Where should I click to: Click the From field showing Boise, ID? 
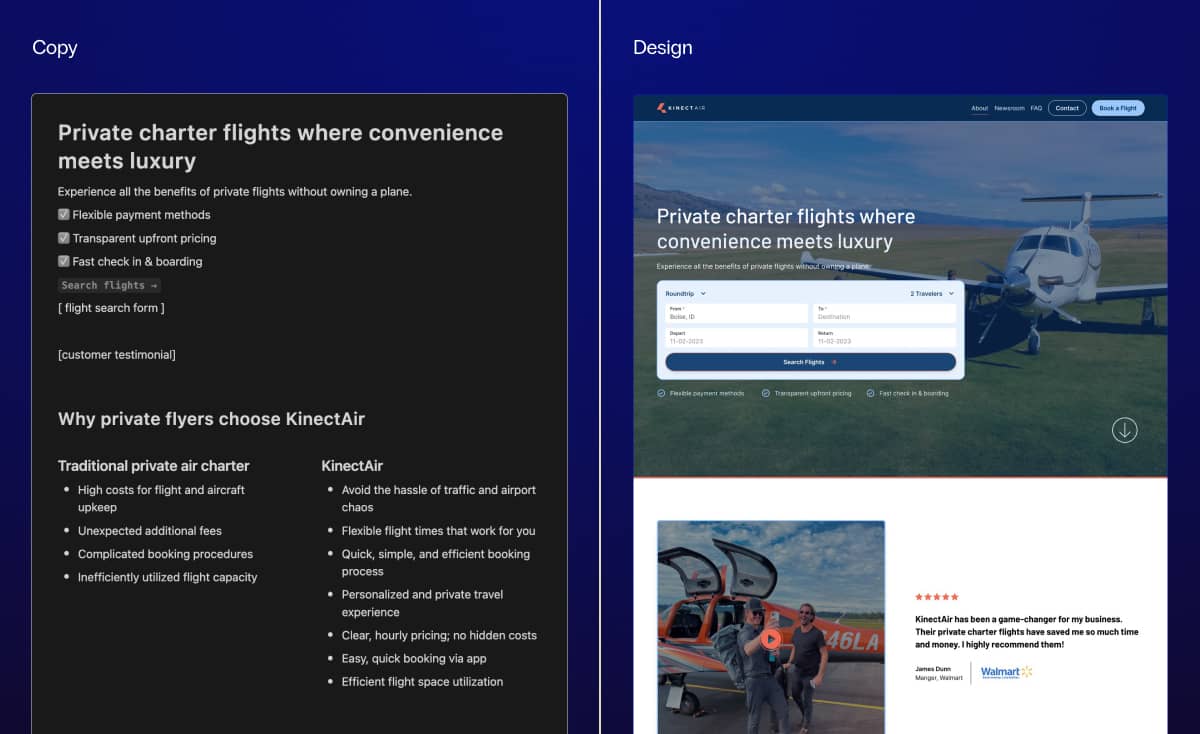[736, 313]
